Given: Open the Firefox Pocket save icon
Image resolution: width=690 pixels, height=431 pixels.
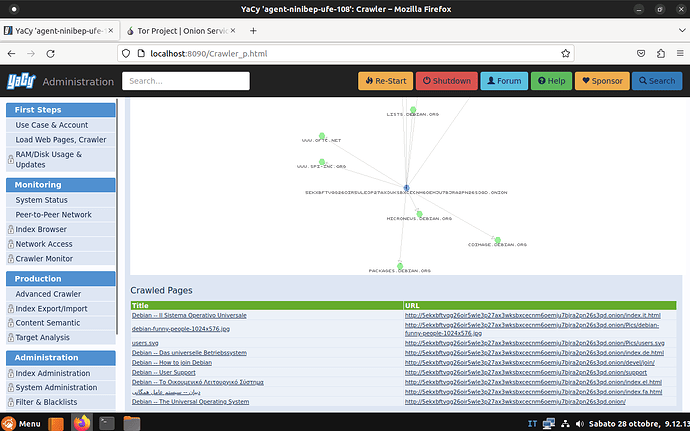Looking at the screenshot, I should pos(641,54).
